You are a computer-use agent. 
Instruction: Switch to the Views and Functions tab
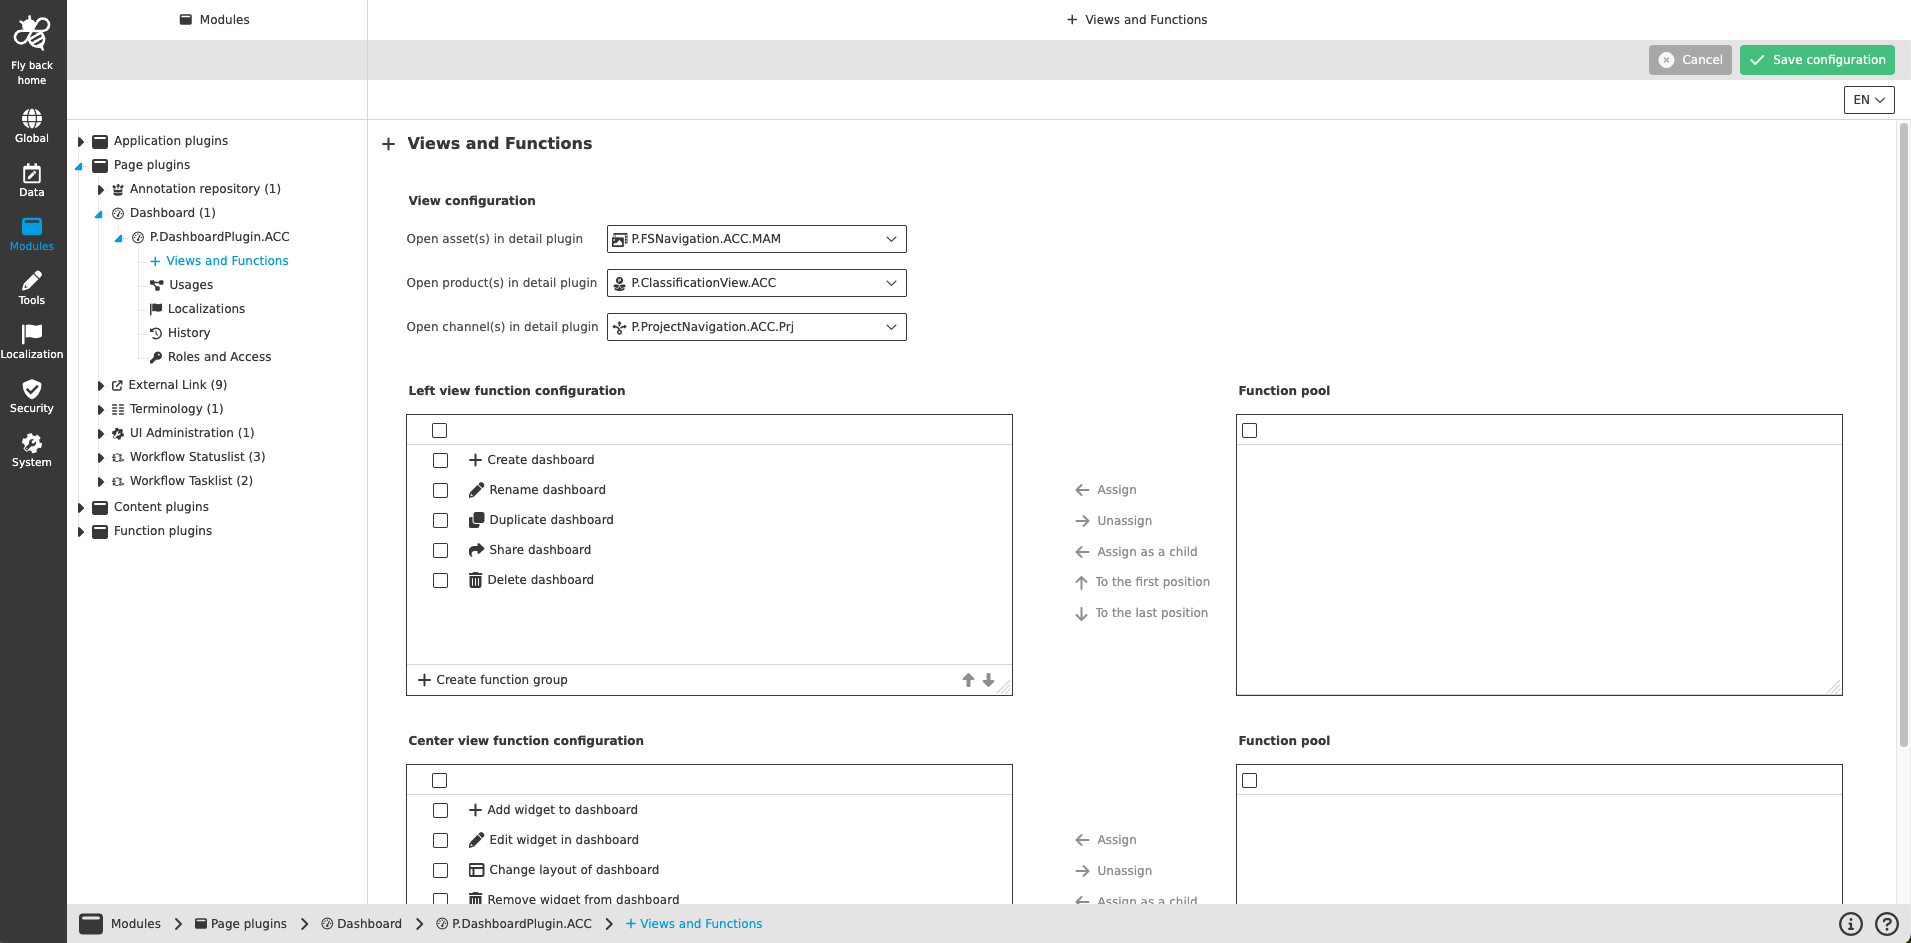1136,19
